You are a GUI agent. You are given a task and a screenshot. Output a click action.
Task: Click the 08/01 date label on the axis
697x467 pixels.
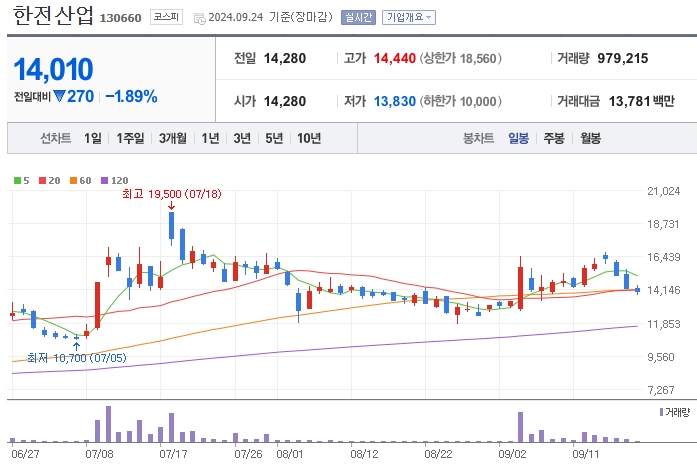[x=290, y=454]
